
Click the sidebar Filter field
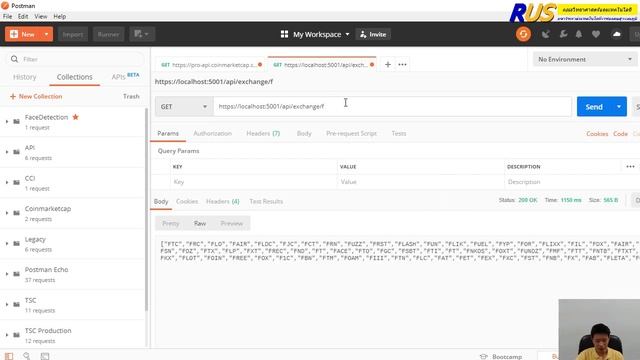tap(75, 59)
